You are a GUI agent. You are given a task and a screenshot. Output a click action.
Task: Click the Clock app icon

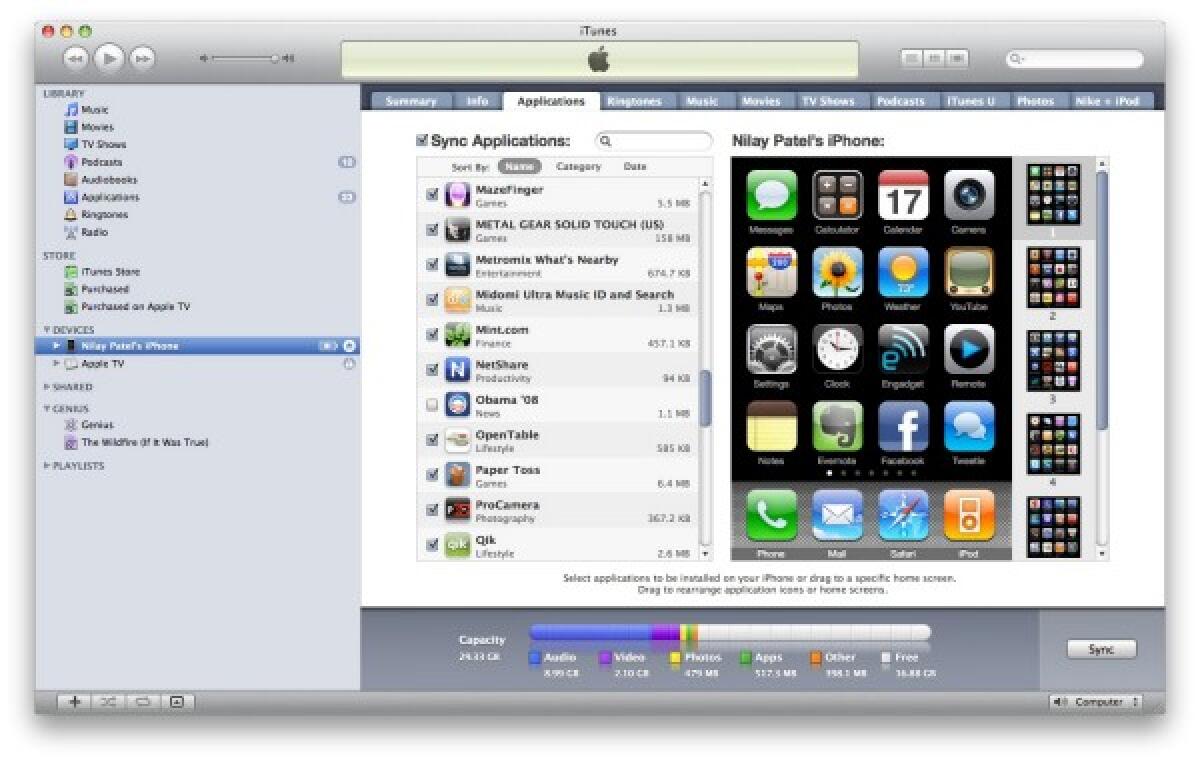[838, 349]
